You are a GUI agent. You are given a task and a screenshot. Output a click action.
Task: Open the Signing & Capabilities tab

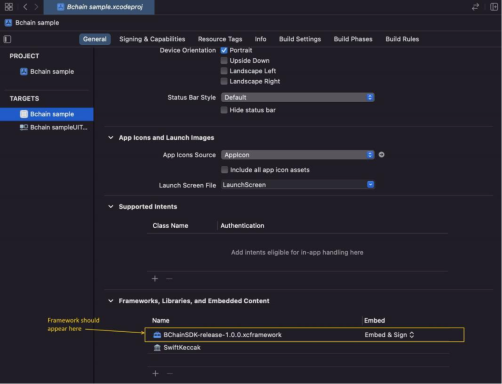point(152,39)
